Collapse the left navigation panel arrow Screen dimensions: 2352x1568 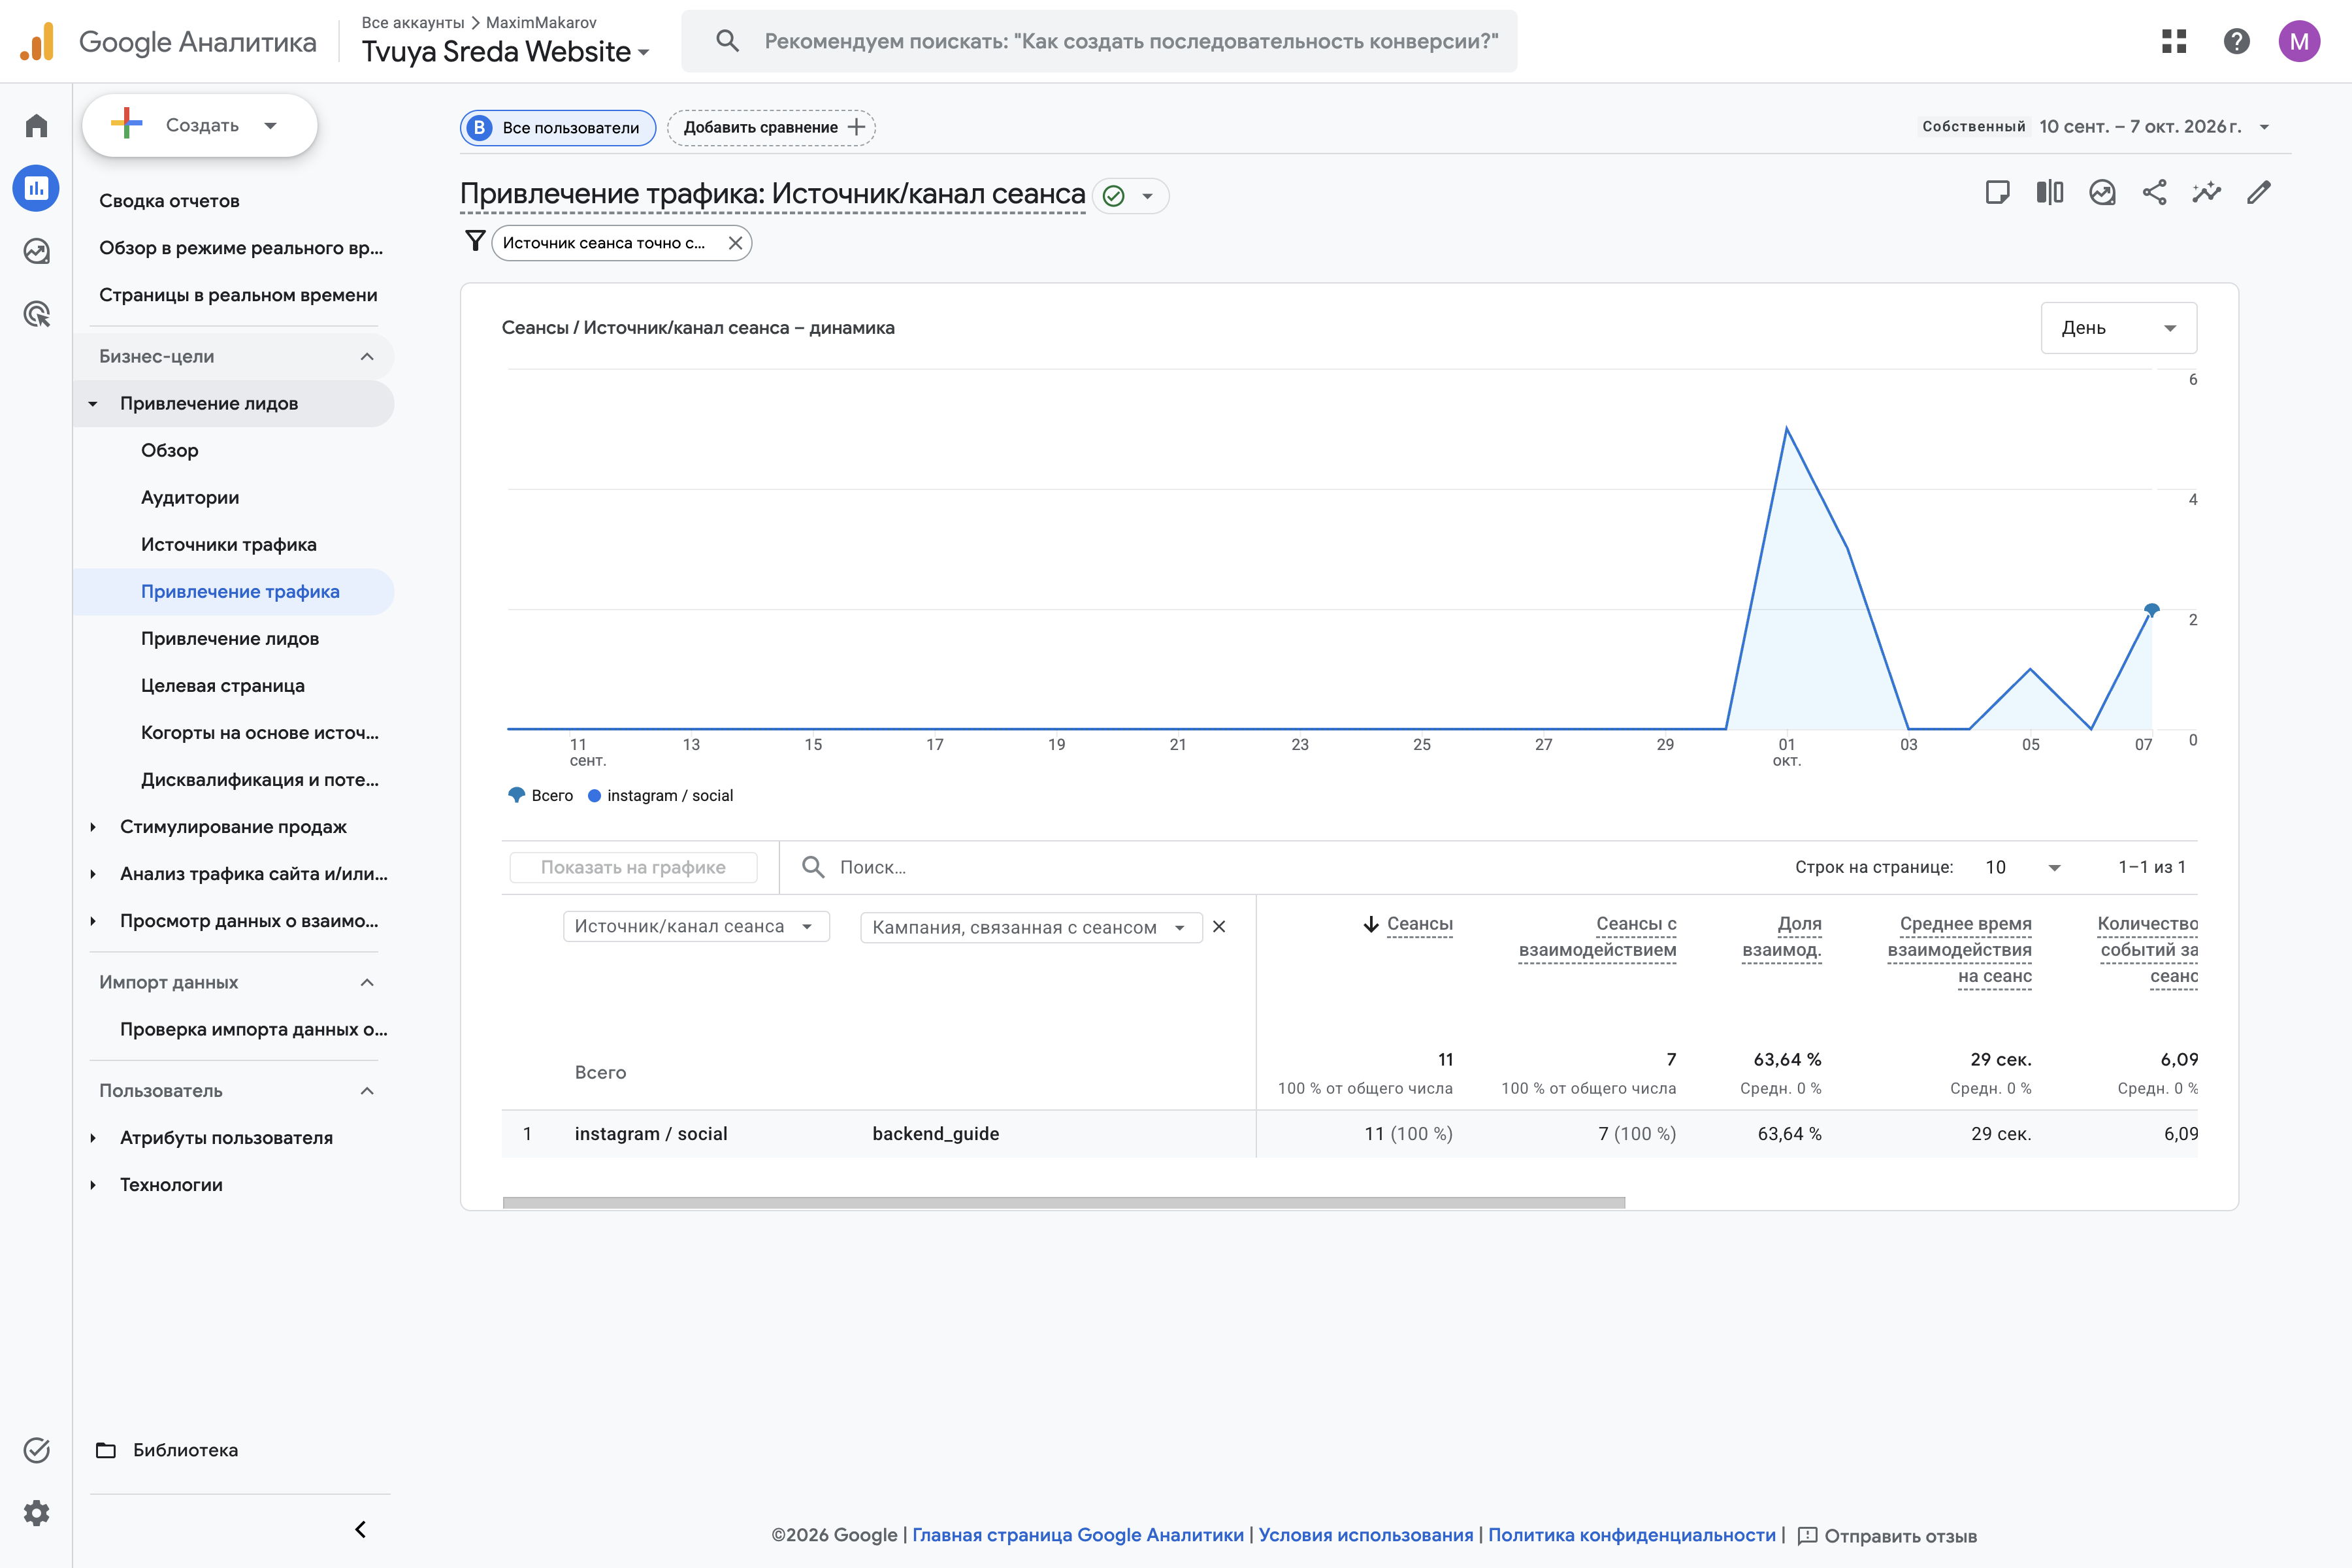point(360,1529)
